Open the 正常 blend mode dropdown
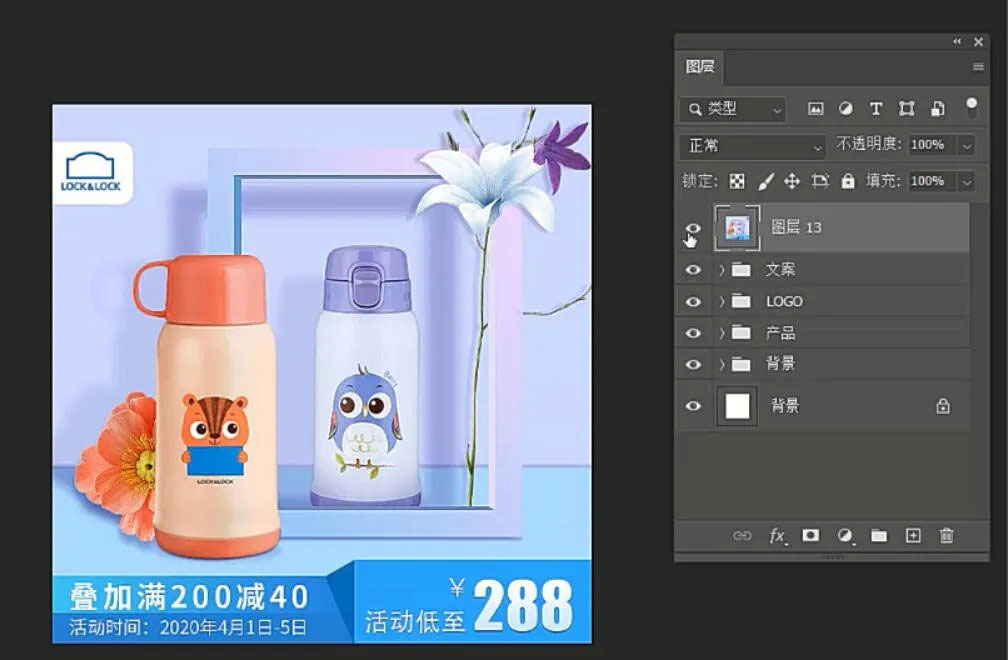 coord(753,146)
